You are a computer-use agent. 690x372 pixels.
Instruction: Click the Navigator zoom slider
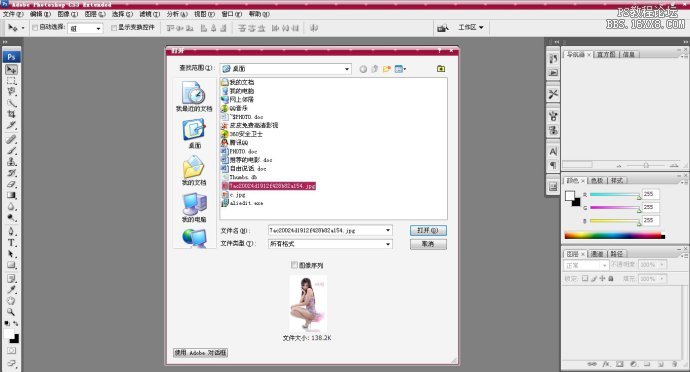646,166
